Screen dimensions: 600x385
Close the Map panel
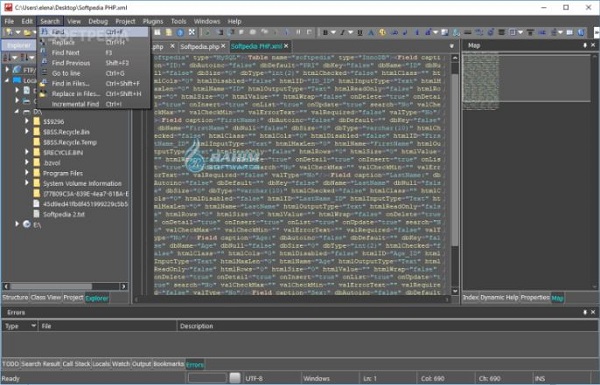[593, 45]
